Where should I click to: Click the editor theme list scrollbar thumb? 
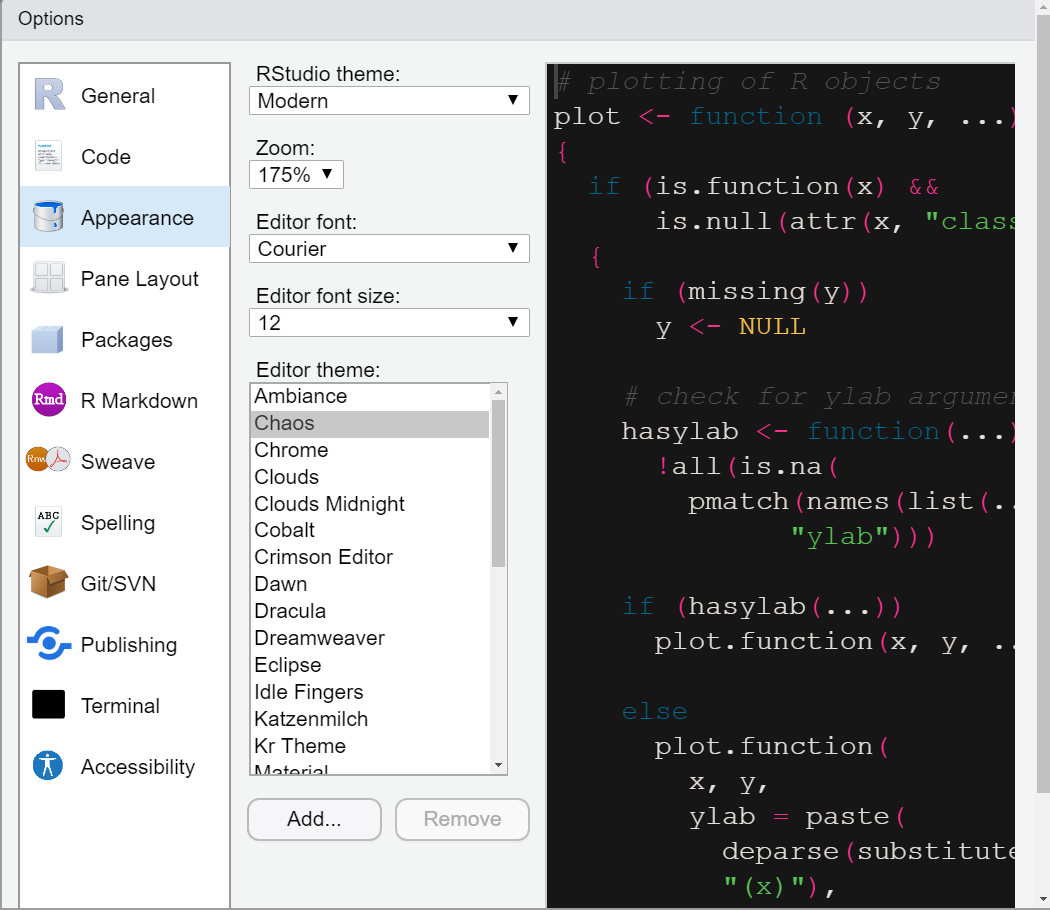(x=498, y=483)
